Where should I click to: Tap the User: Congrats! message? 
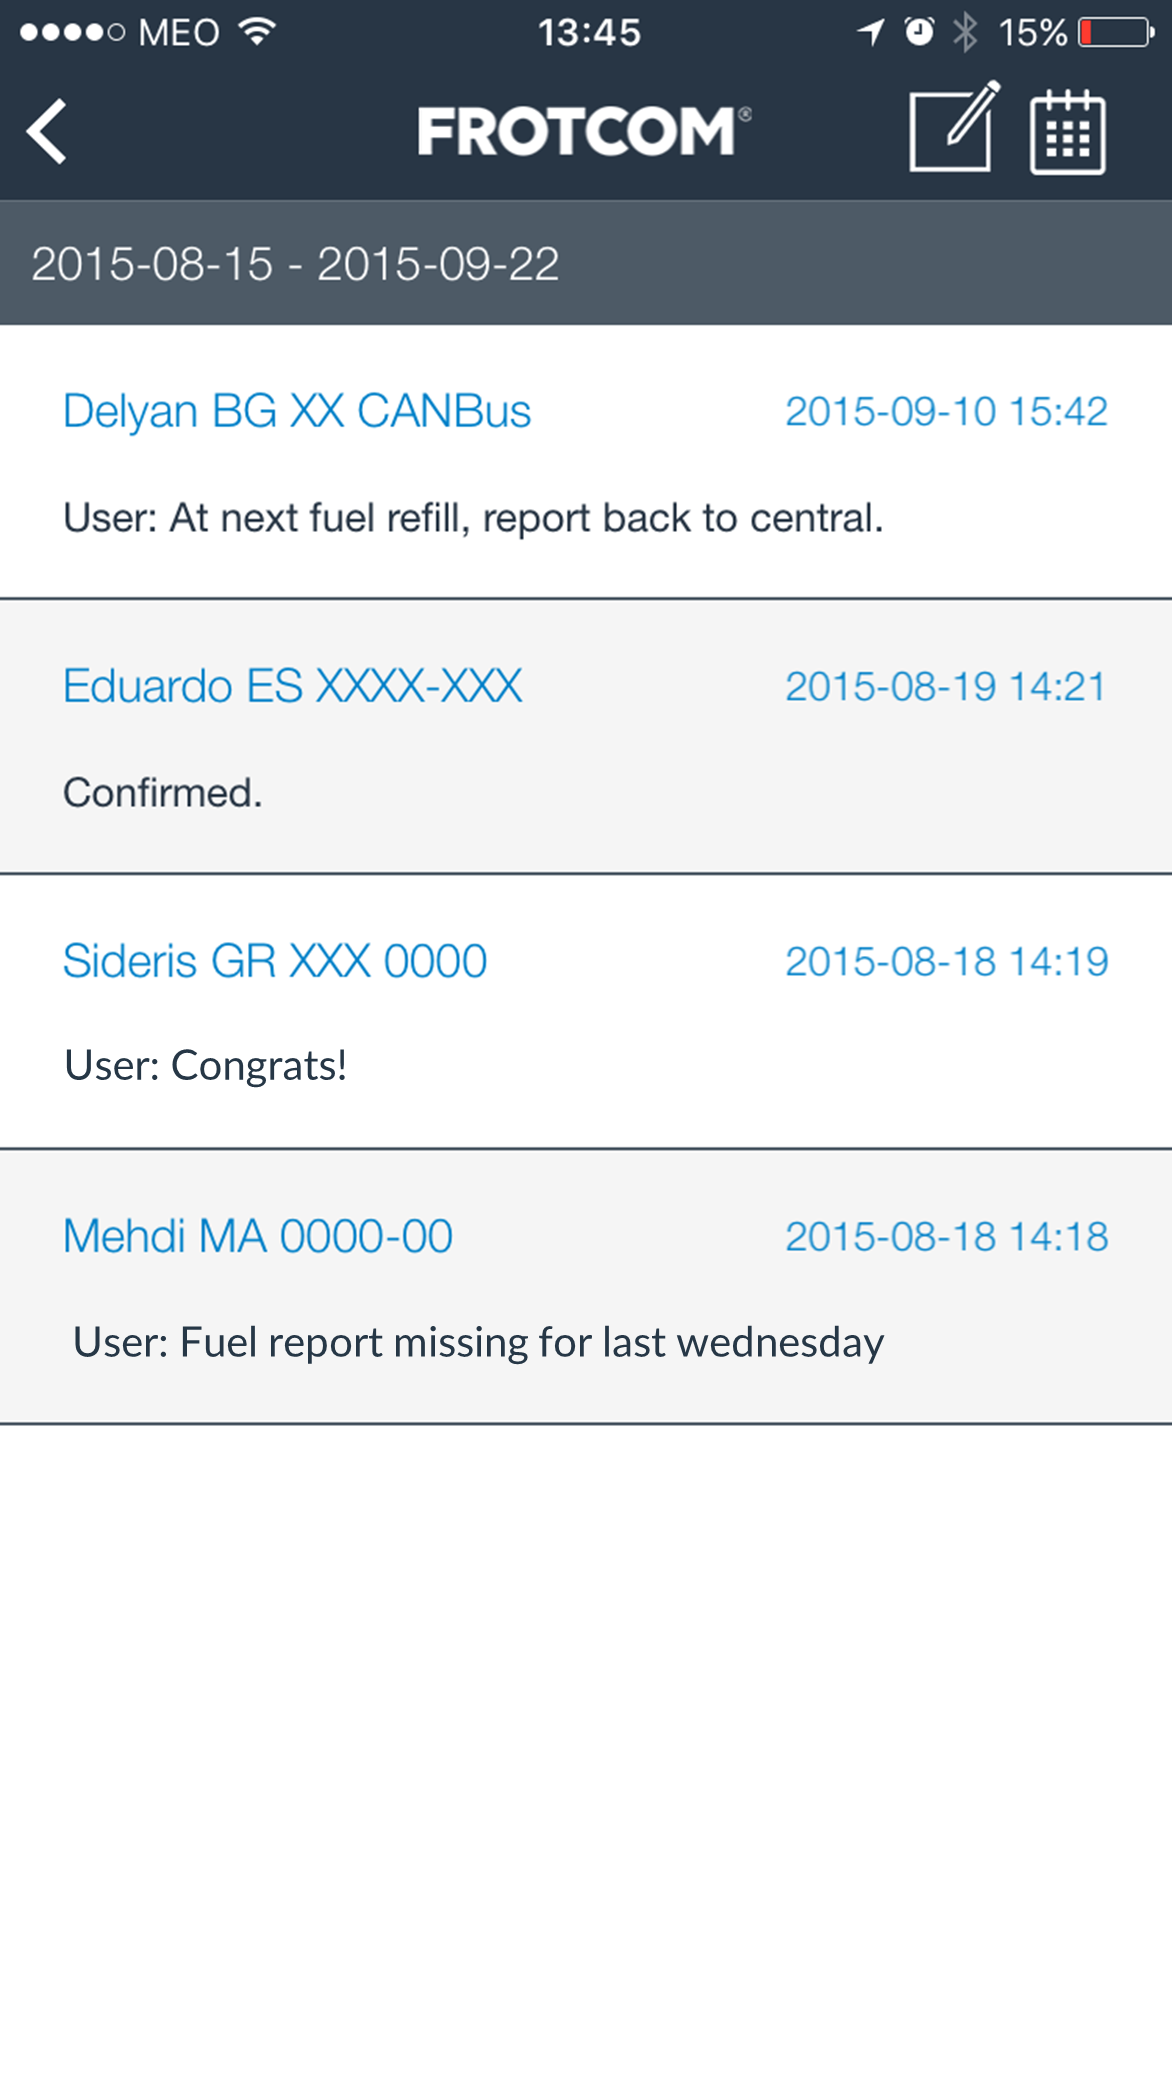pyautogui.click(x=206, y=1066)
